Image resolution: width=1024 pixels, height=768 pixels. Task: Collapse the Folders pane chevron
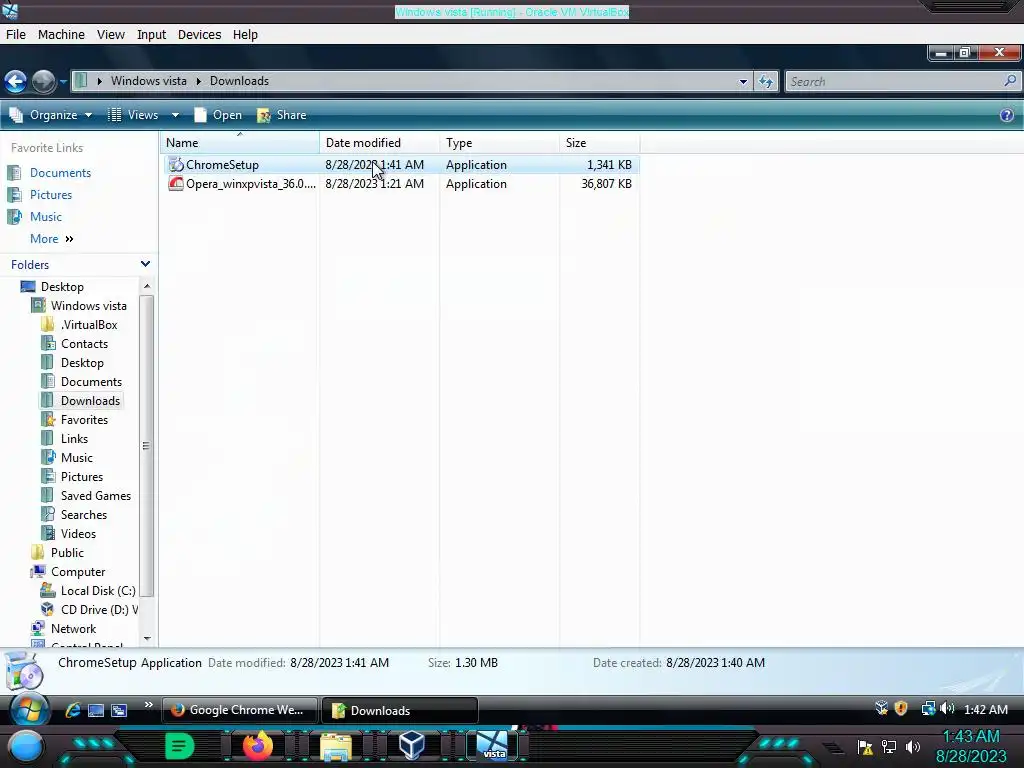pyautogui.click(x=145, y=264)
